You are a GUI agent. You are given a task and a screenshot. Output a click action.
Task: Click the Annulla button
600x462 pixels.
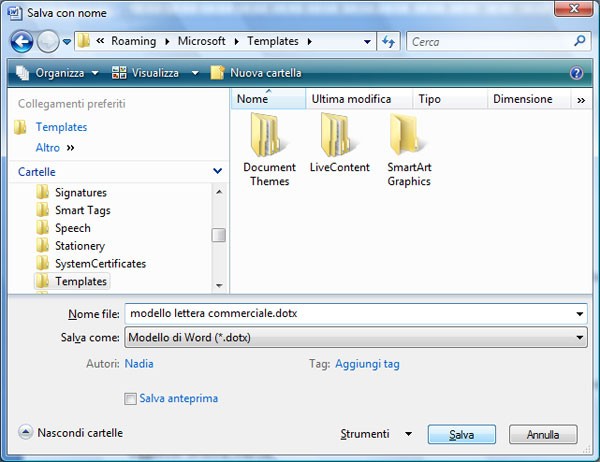tap(543, 435)
